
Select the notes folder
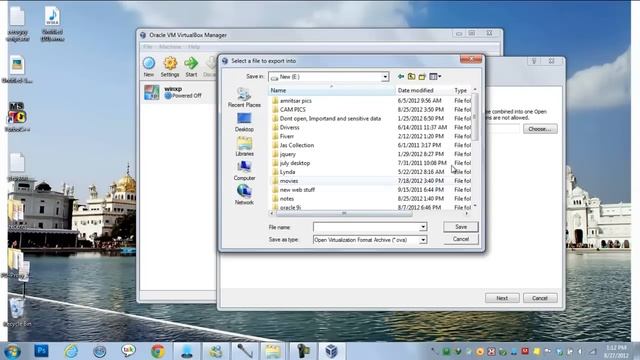[287, 199]
